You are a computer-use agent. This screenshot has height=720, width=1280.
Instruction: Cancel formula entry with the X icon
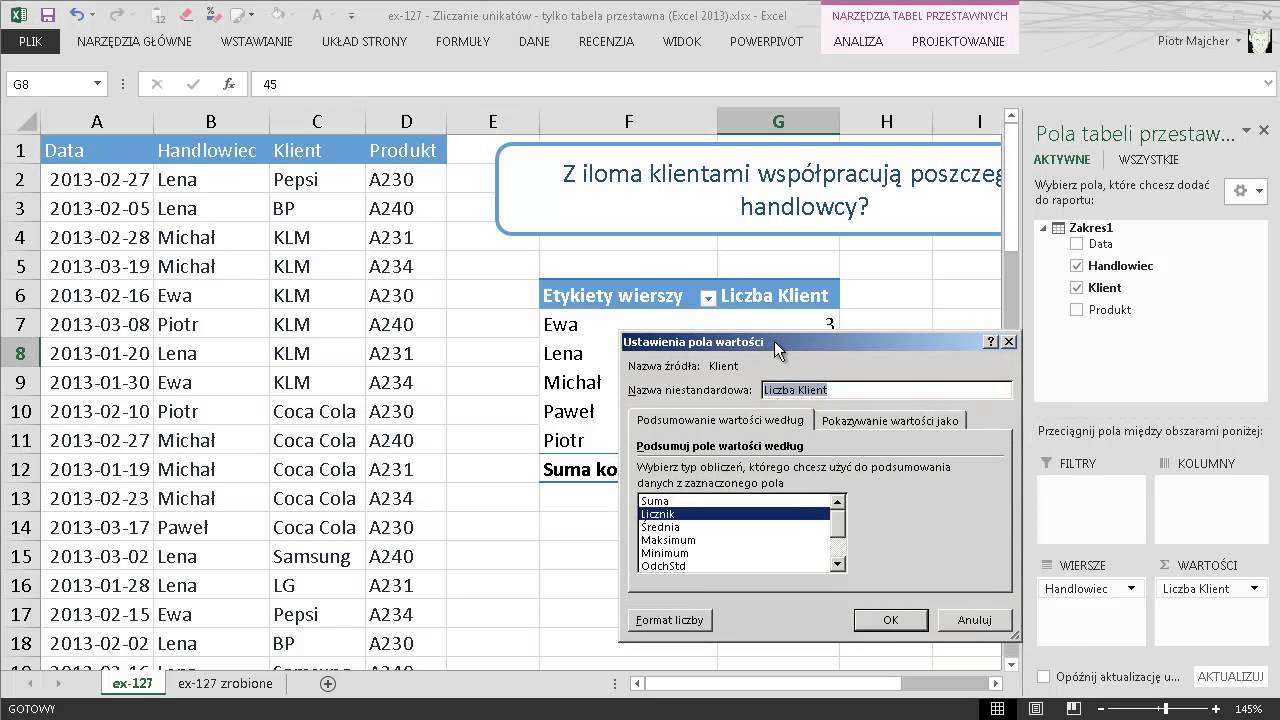click(x=156, y=84)
